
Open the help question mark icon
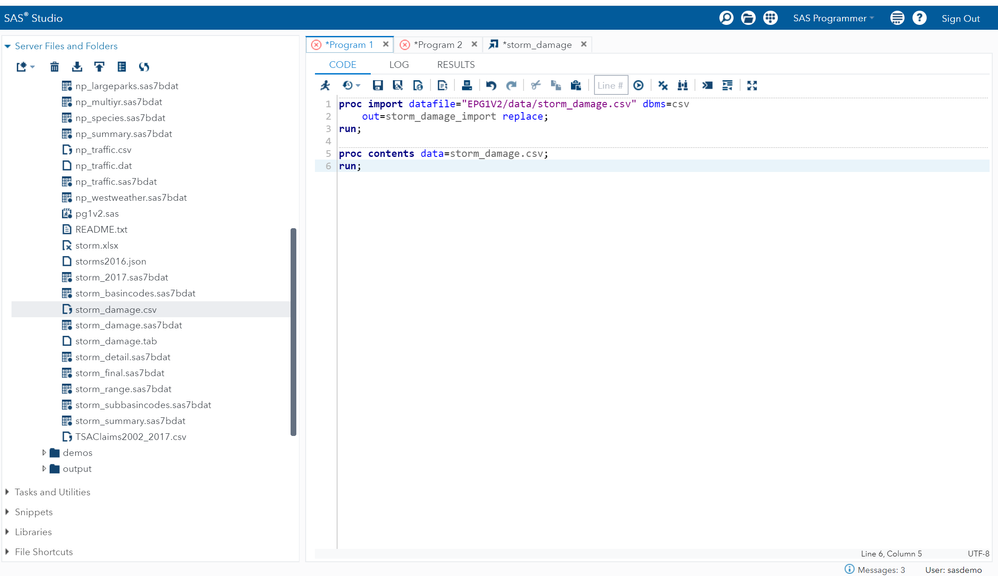919,18
